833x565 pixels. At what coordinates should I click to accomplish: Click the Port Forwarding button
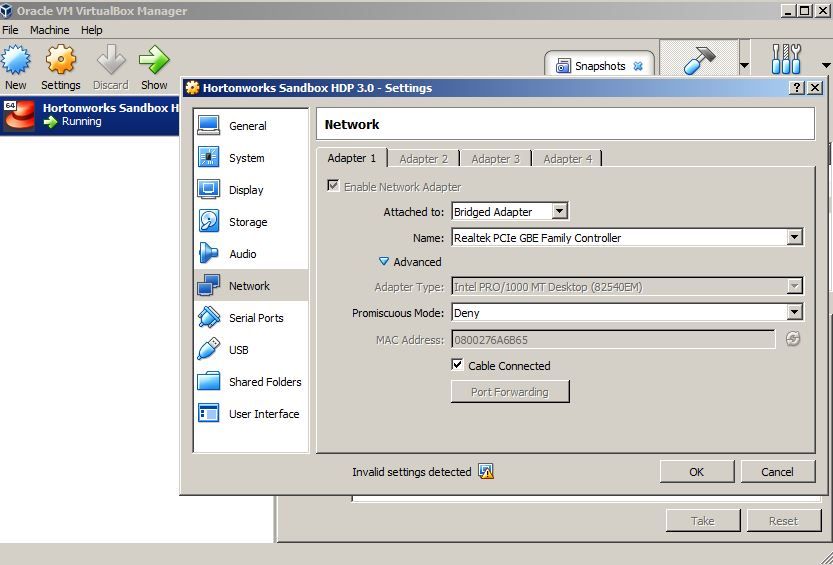click(x=510, y=392)
